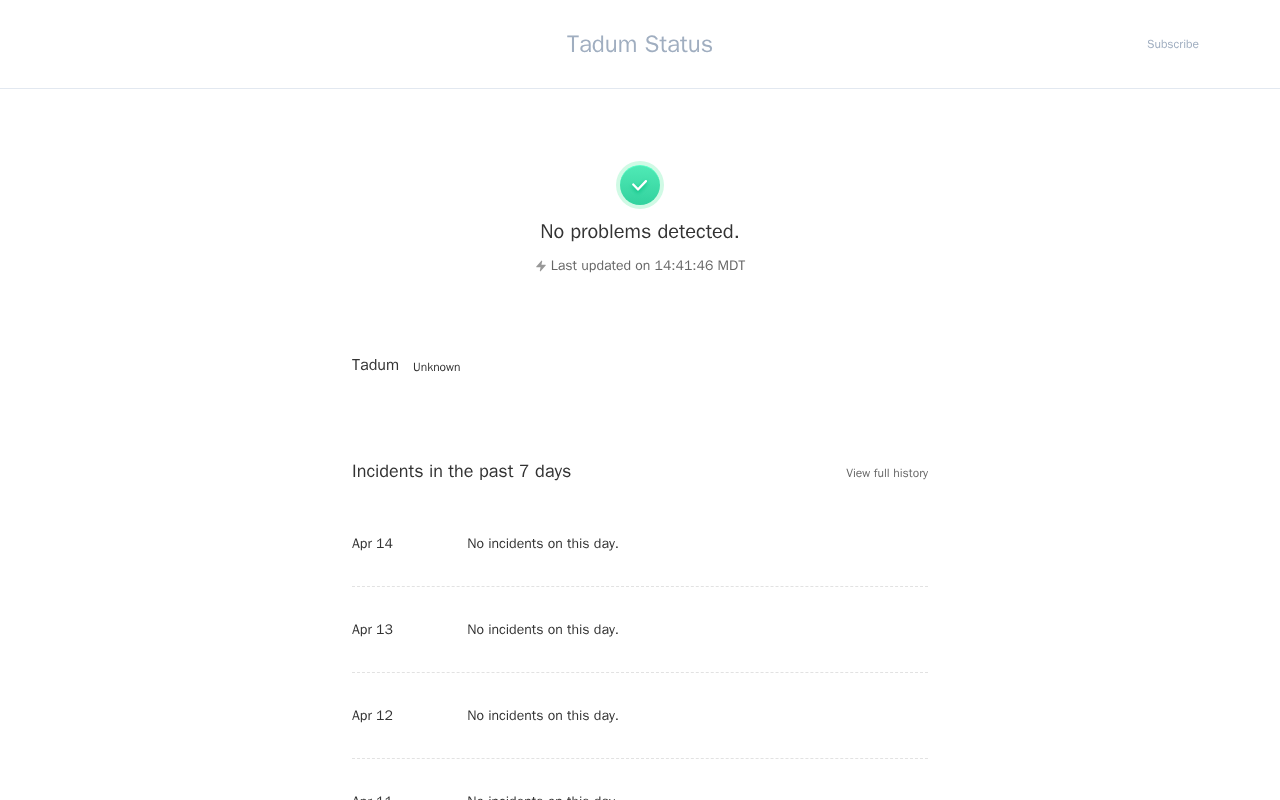Open View full history link
Image resolution: width=1280 pixels, height=800 pixels.
(x=886, y=473)
